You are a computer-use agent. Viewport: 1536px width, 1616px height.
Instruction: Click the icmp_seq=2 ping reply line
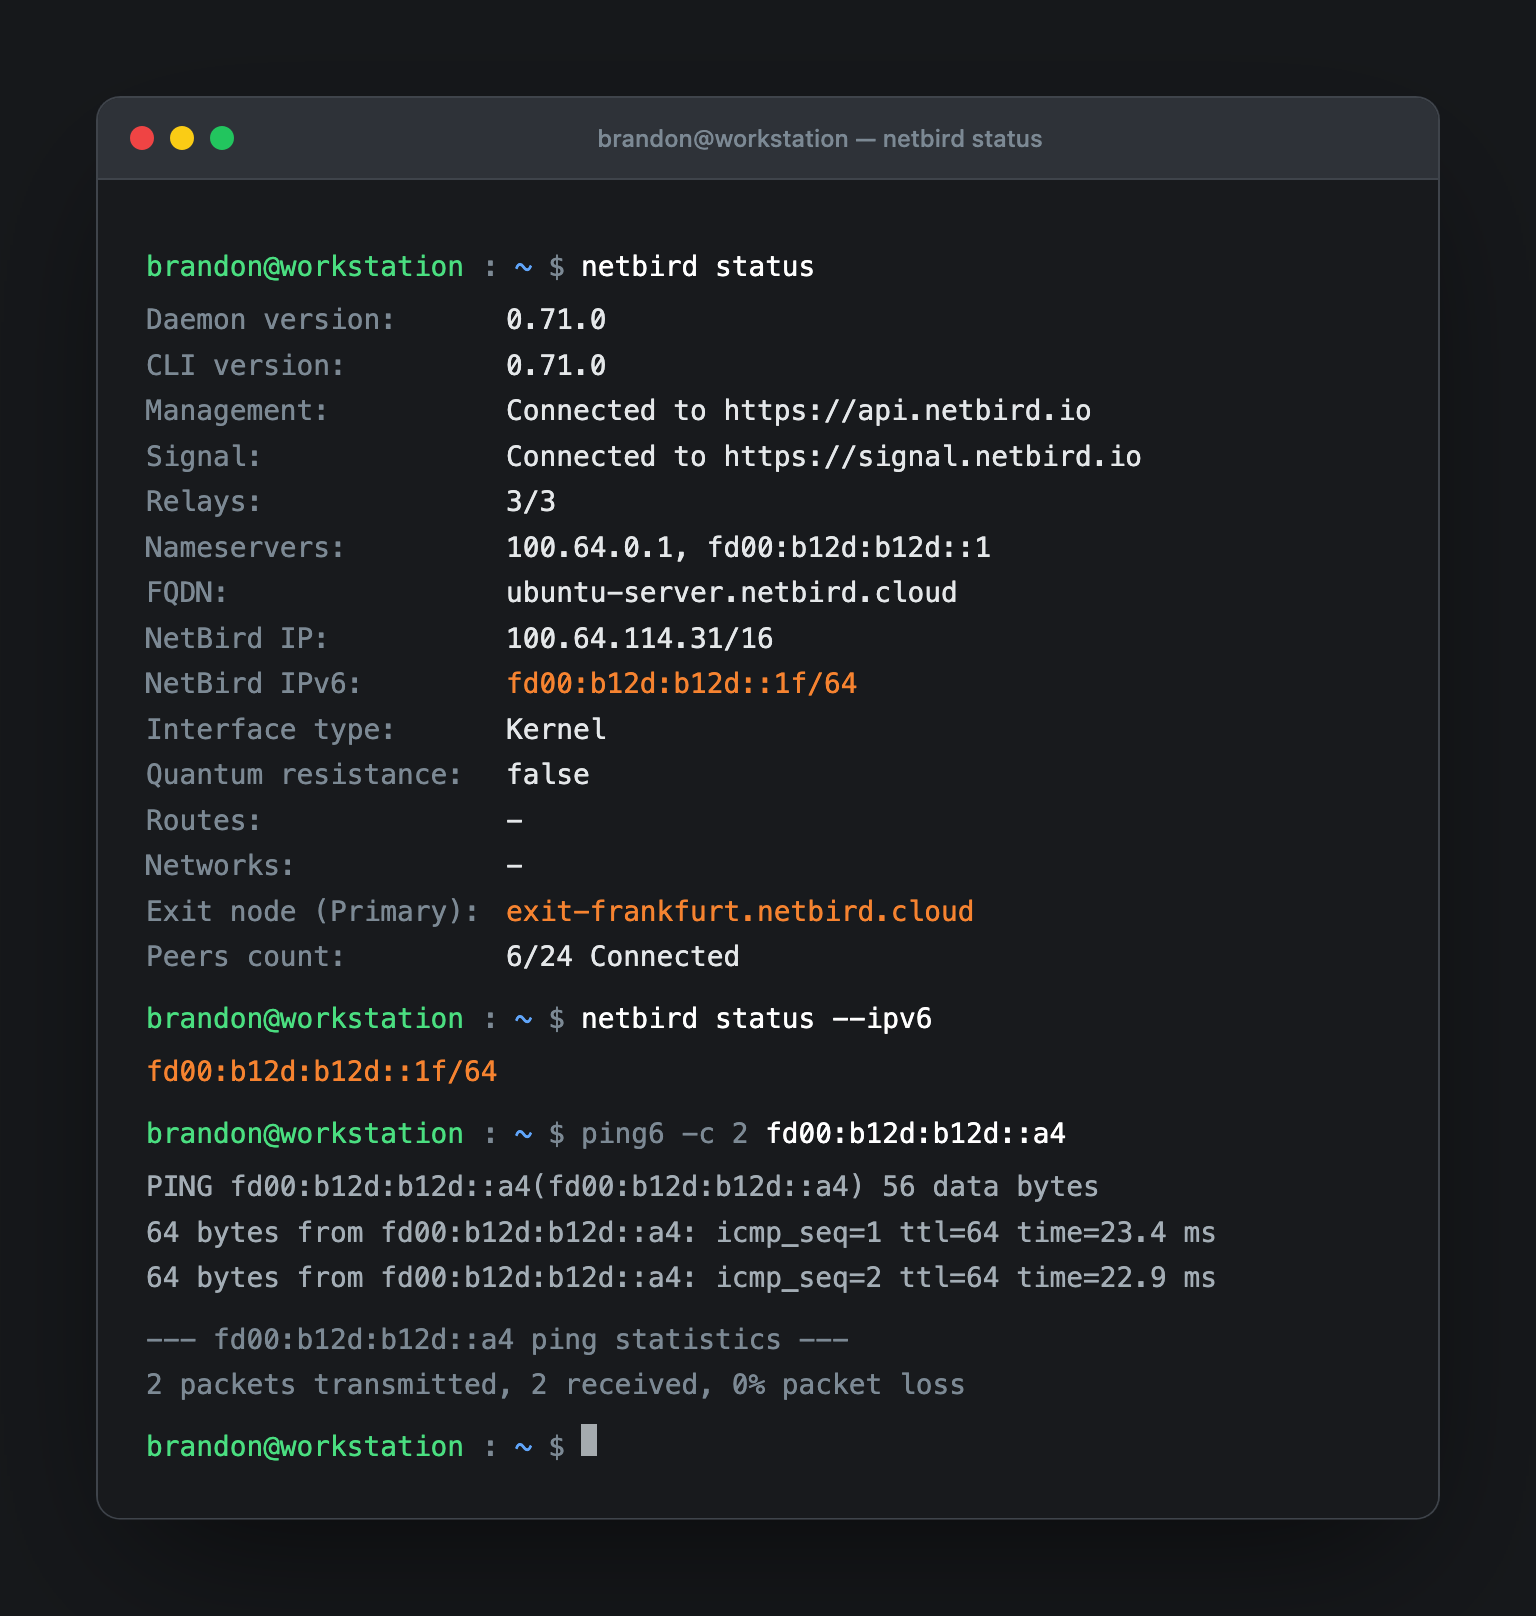pos(681,1278)
